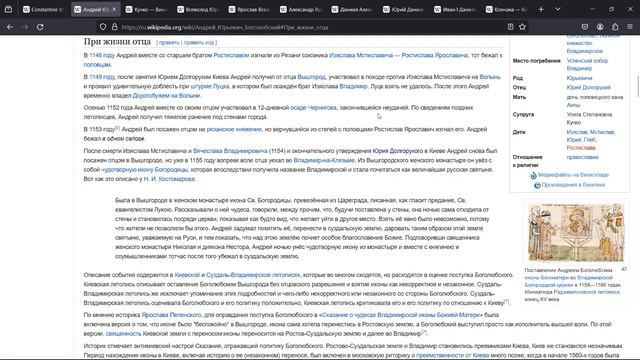This screenshot has height=360, width=640.
Task: Open 'Радзивилловской летописи' caption link
Action: click(587, 292)
